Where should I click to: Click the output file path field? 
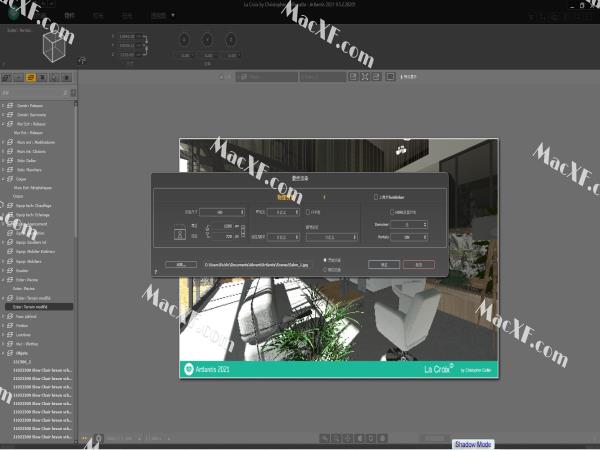[x=256, y=264]
